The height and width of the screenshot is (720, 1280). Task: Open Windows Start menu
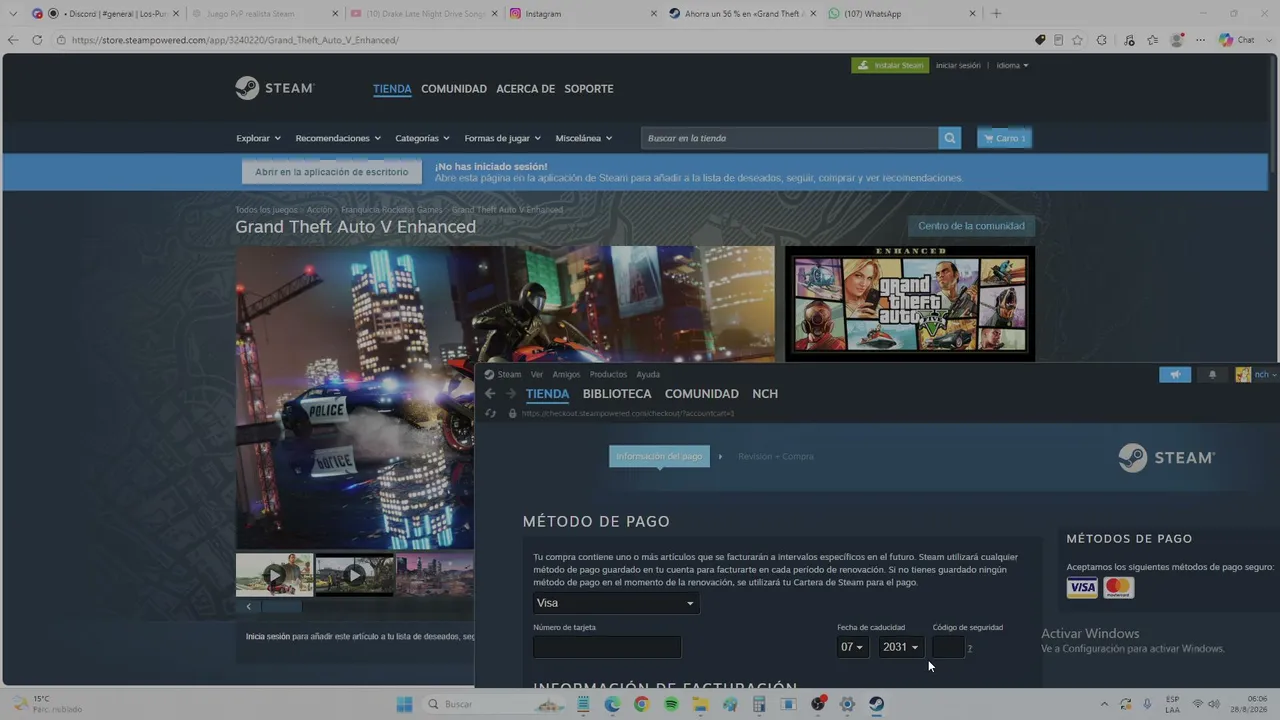coord(404,704)
